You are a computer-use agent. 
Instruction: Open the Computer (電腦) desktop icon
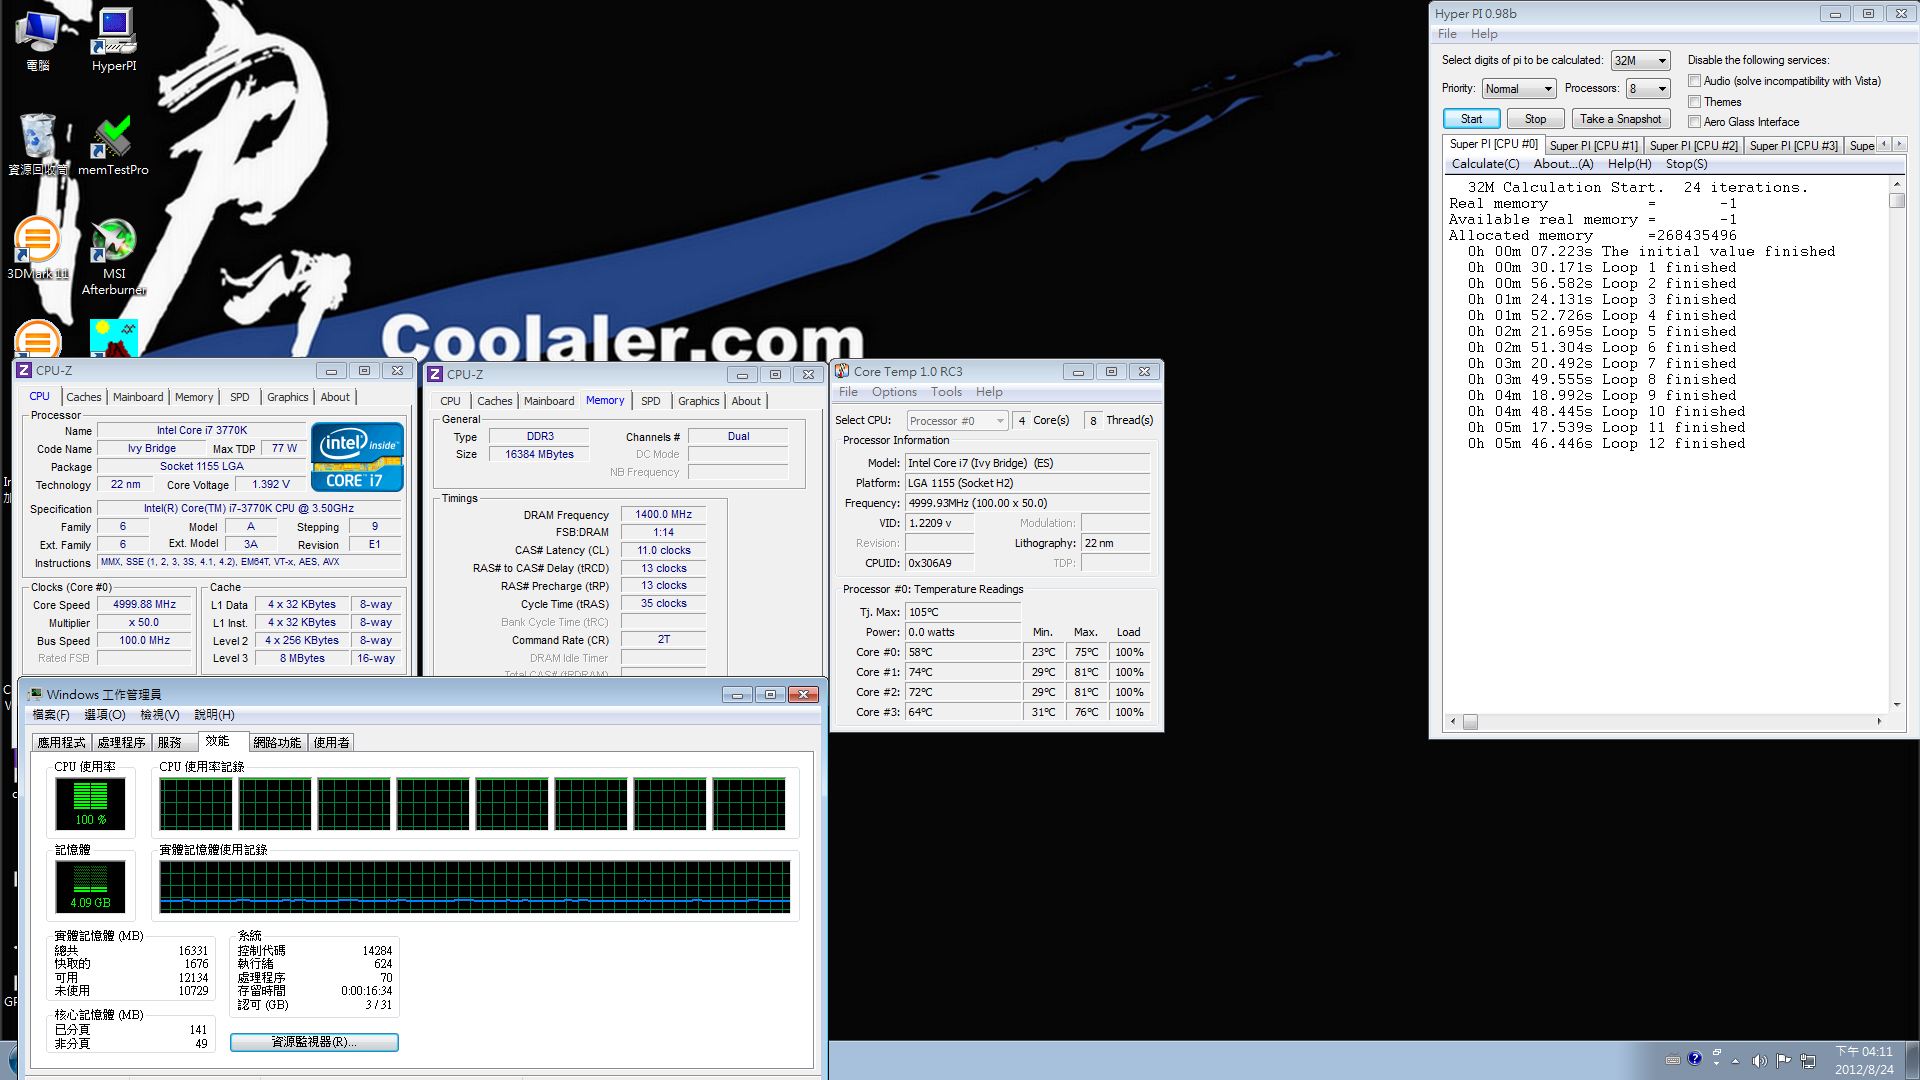[x=38, y=40]
